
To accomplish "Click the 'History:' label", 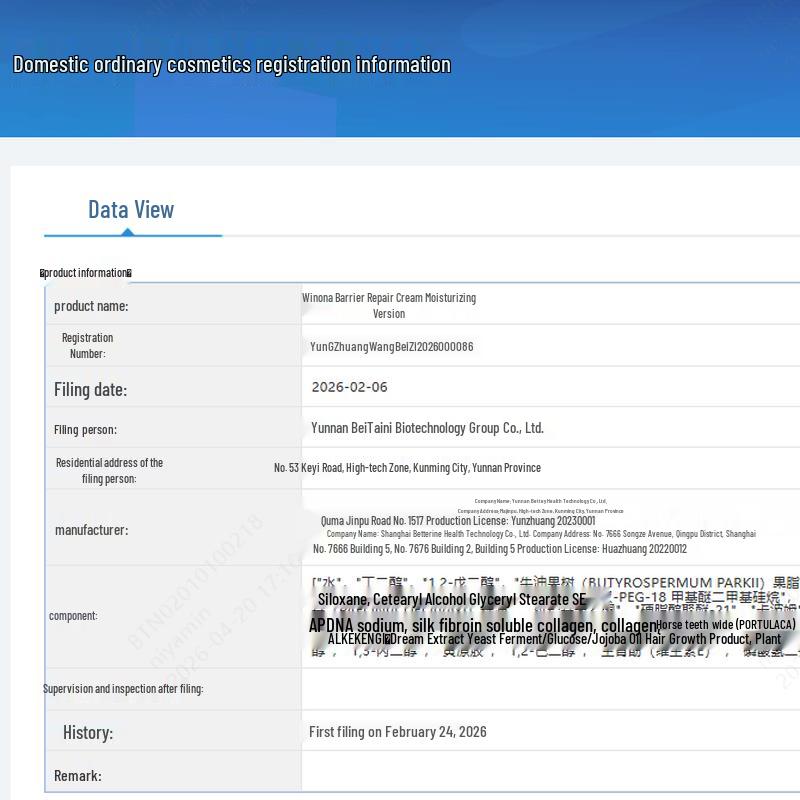I will coord(88,733).
